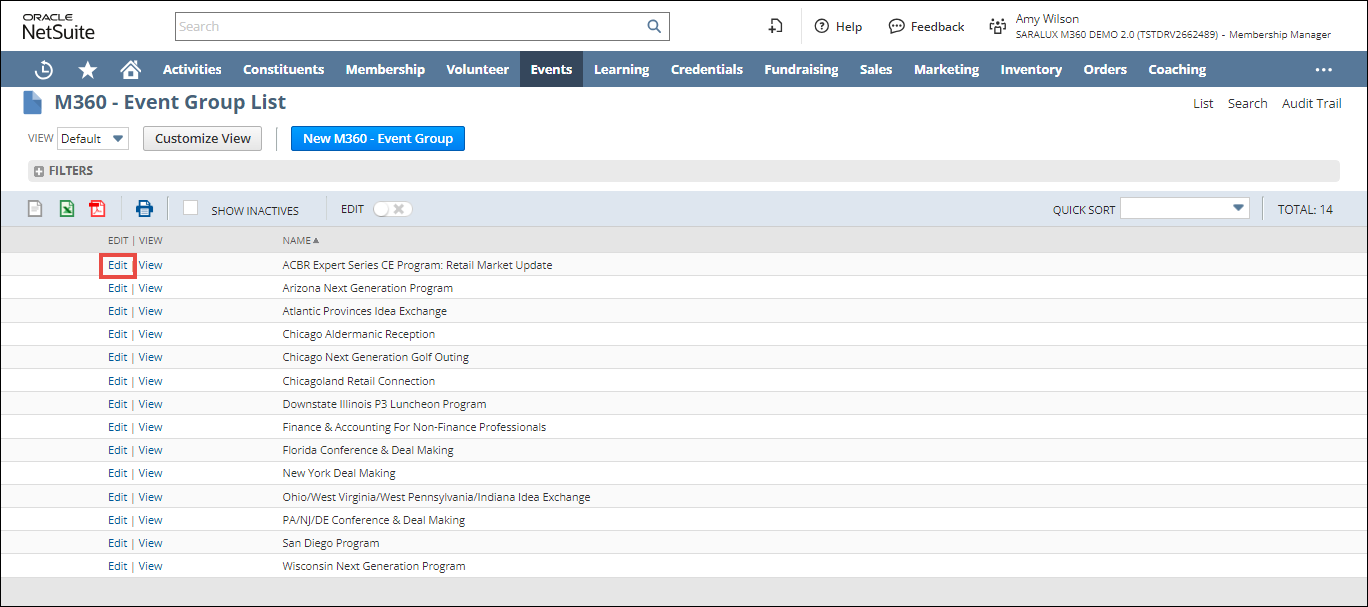This screenshot has width=1368, height=607.
Task: Click New M360 - Event Group button
Action: pyautogui.click(x=377, y=139)
